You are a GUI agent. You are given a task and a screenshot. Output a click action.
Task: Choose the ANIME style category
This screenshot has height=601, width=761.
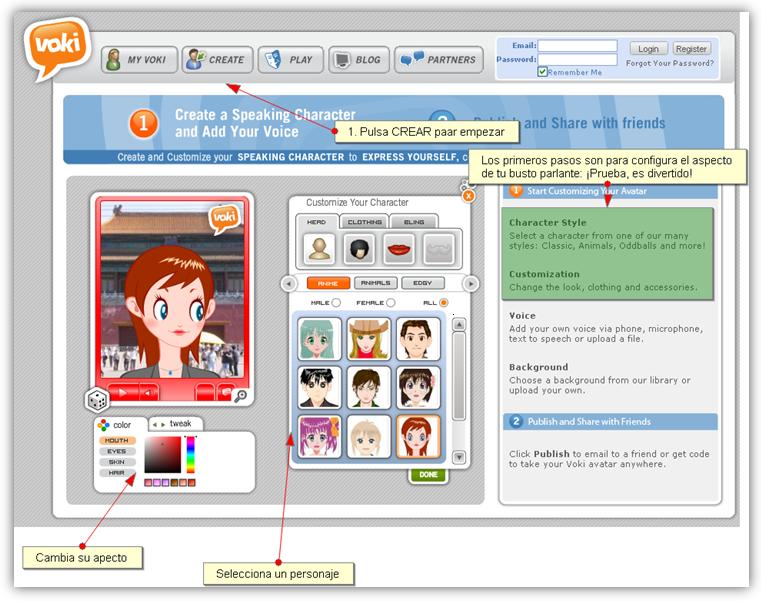pos(329,283)
